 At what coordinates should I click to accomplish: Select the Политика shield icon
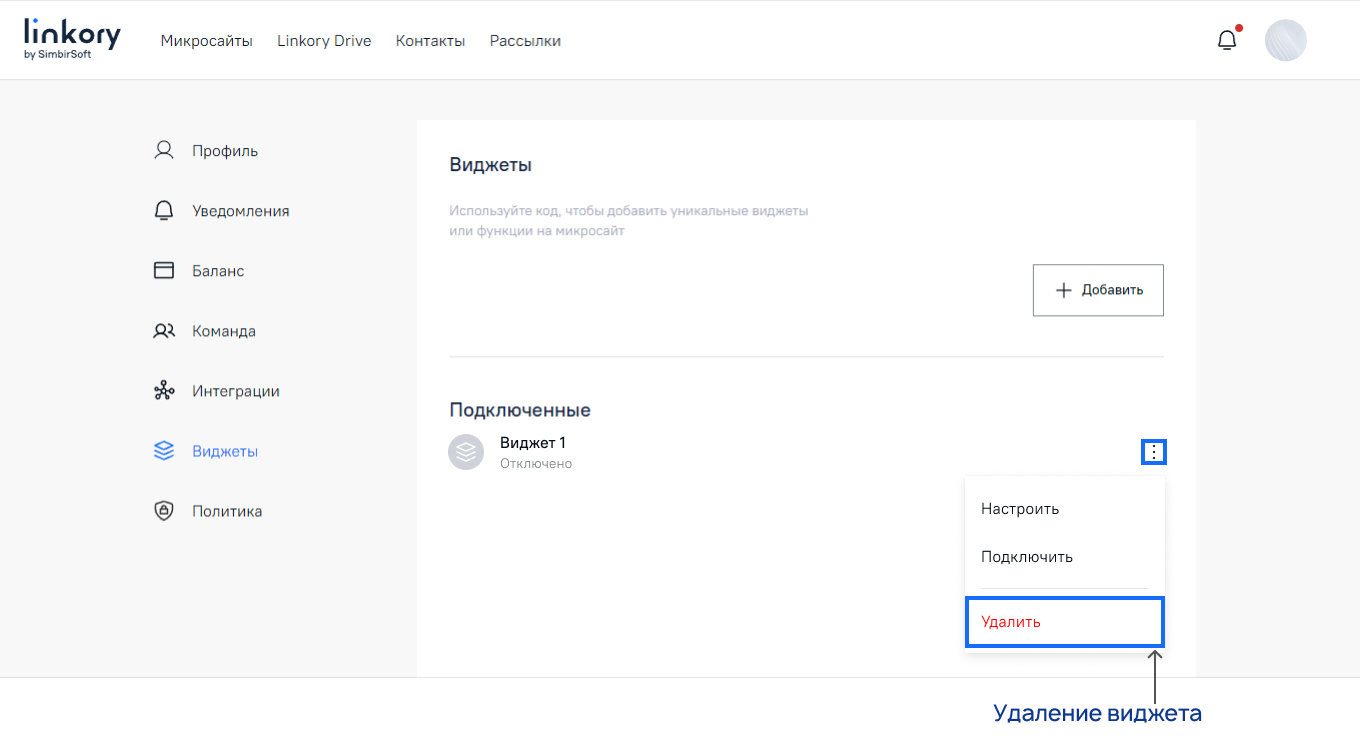(x=163, y=510)
